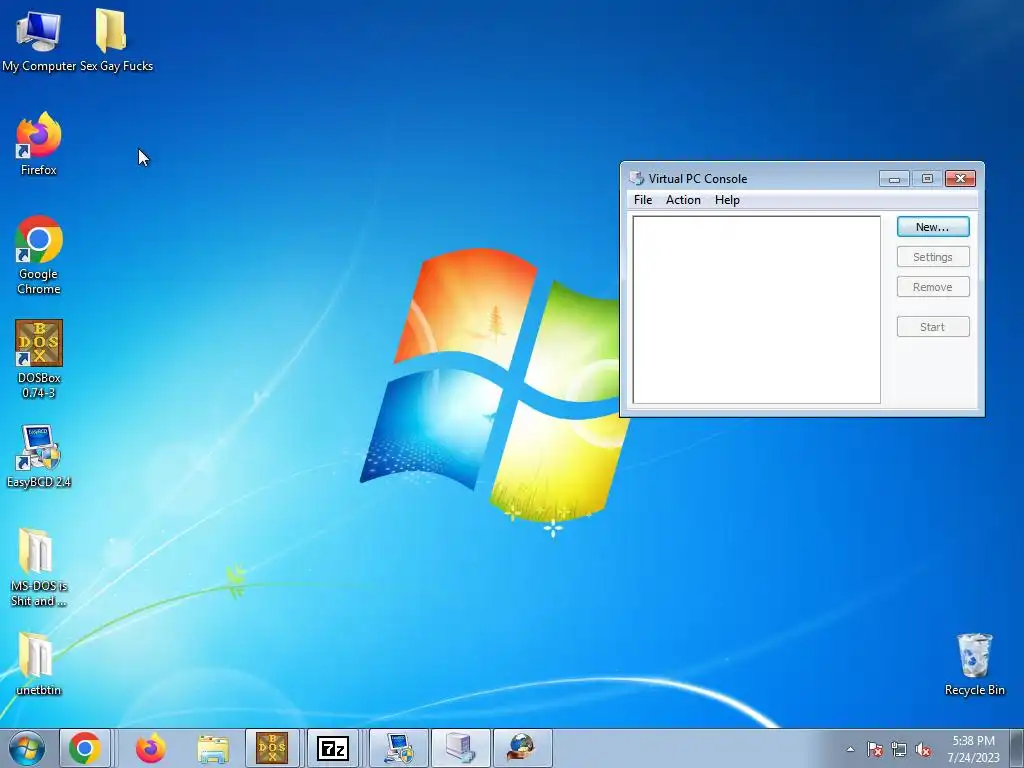Open the File menu in Virtual PC Console
Screen dimensions: 1024x768
(x=643, y=200)
